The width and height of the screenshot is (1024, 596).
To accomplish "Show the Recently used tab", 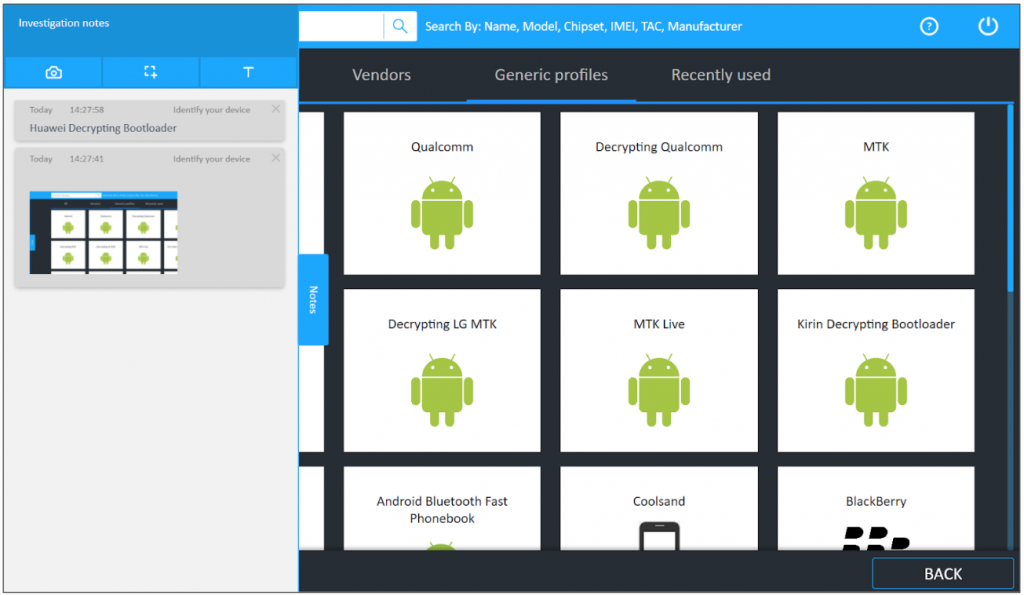I will click(x=721, y=75).
